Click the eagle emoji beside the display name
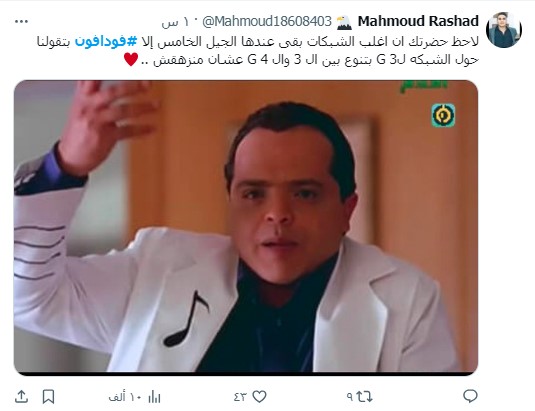Image resolution: width=535 pixels, height=411 pixels. (x=344, y=22)
